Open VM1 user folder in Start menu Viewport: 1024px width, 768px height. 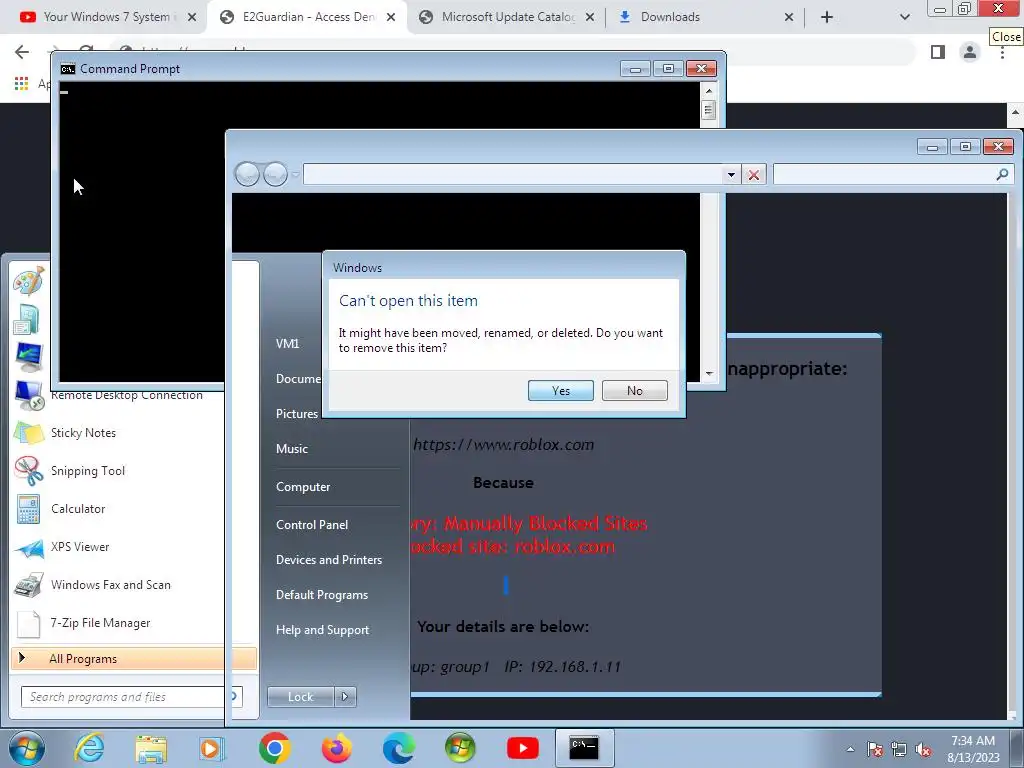click(287, 344)
